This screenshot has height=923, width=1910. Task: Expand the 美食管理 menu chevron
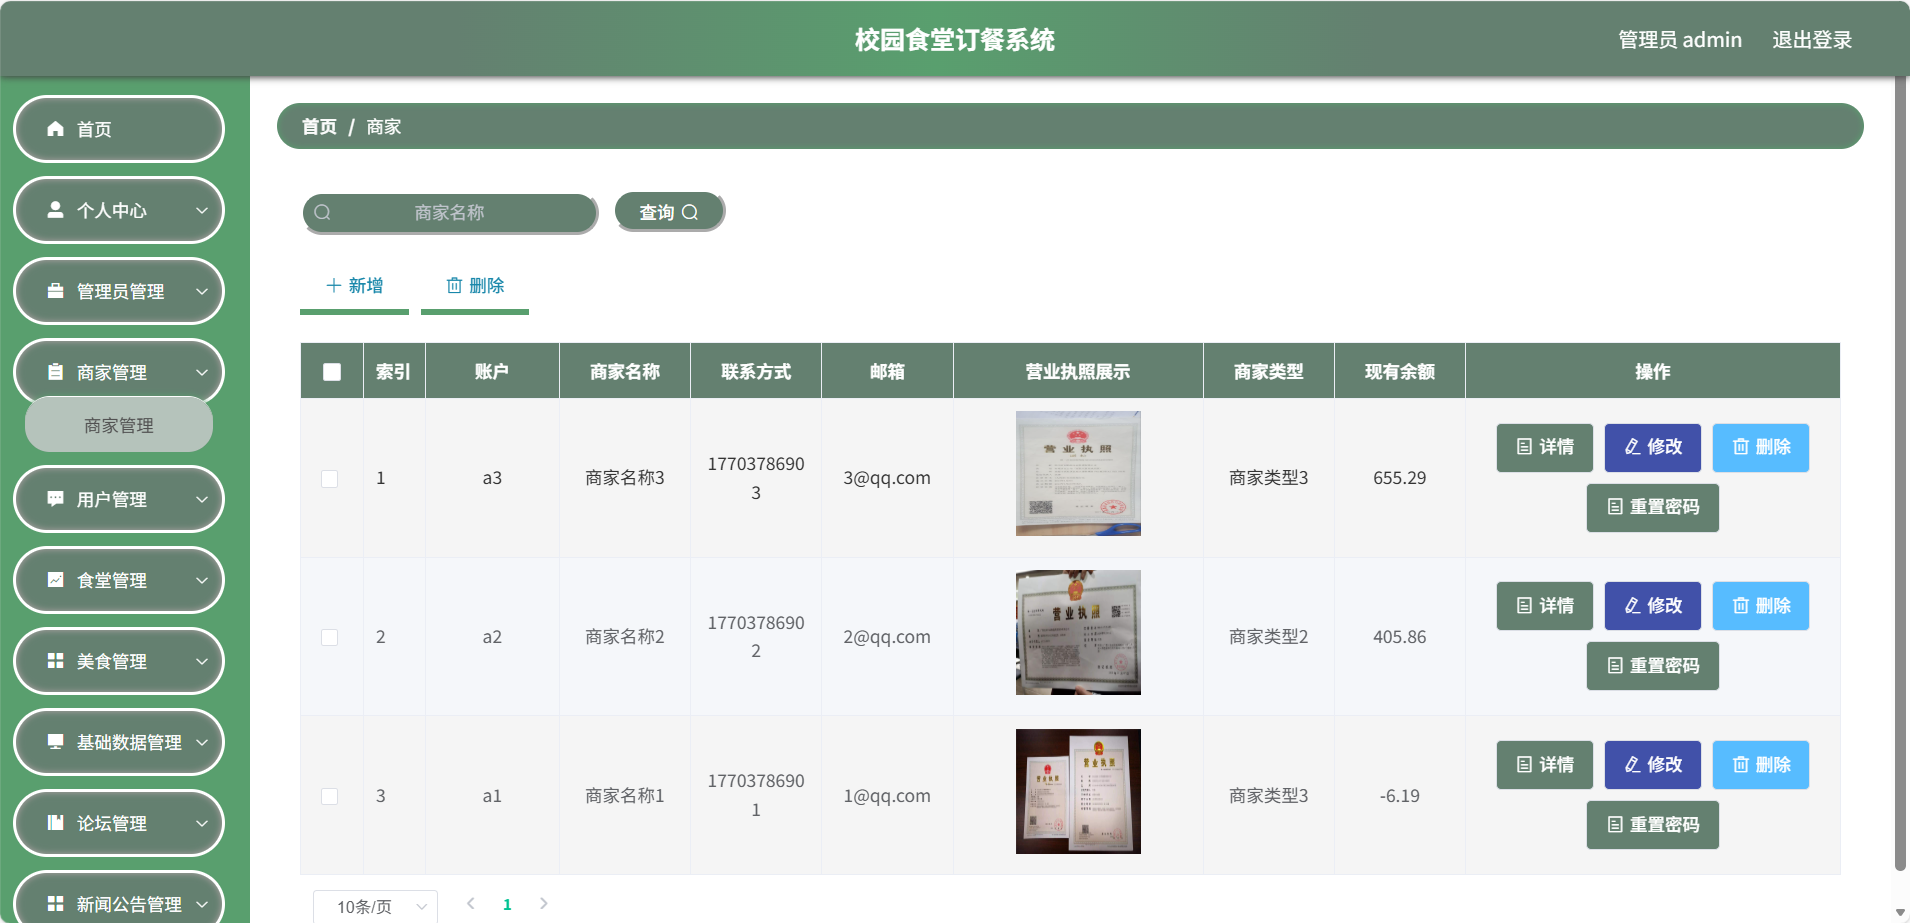pos(202,661)
